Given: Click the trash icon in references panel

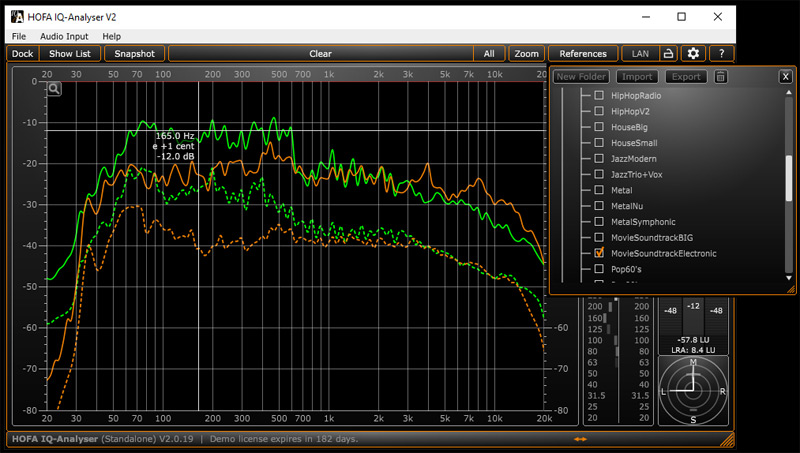Looking at the screenshot, I should [721, 77].
